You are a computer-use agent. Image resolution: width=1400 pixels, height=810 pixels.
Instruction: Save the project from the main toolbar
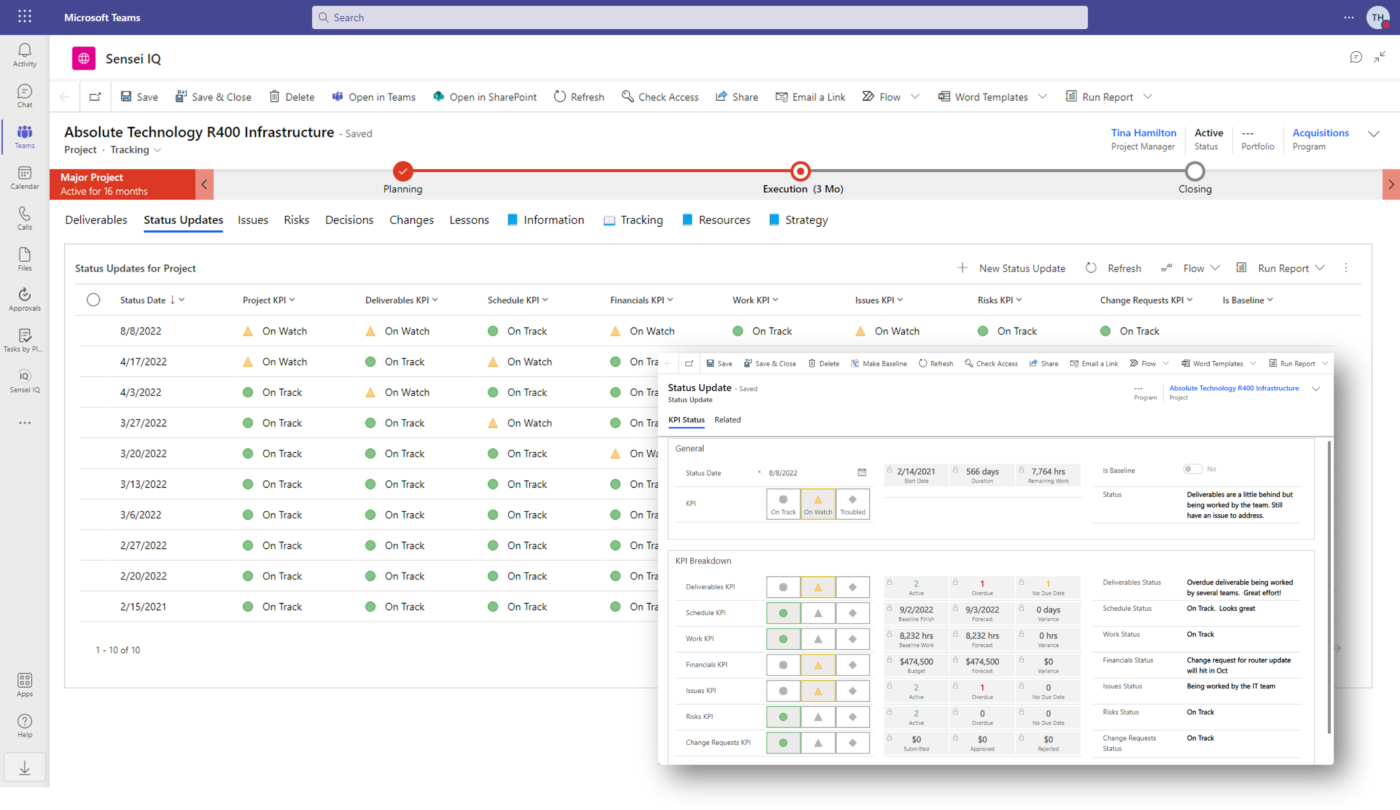139,97
